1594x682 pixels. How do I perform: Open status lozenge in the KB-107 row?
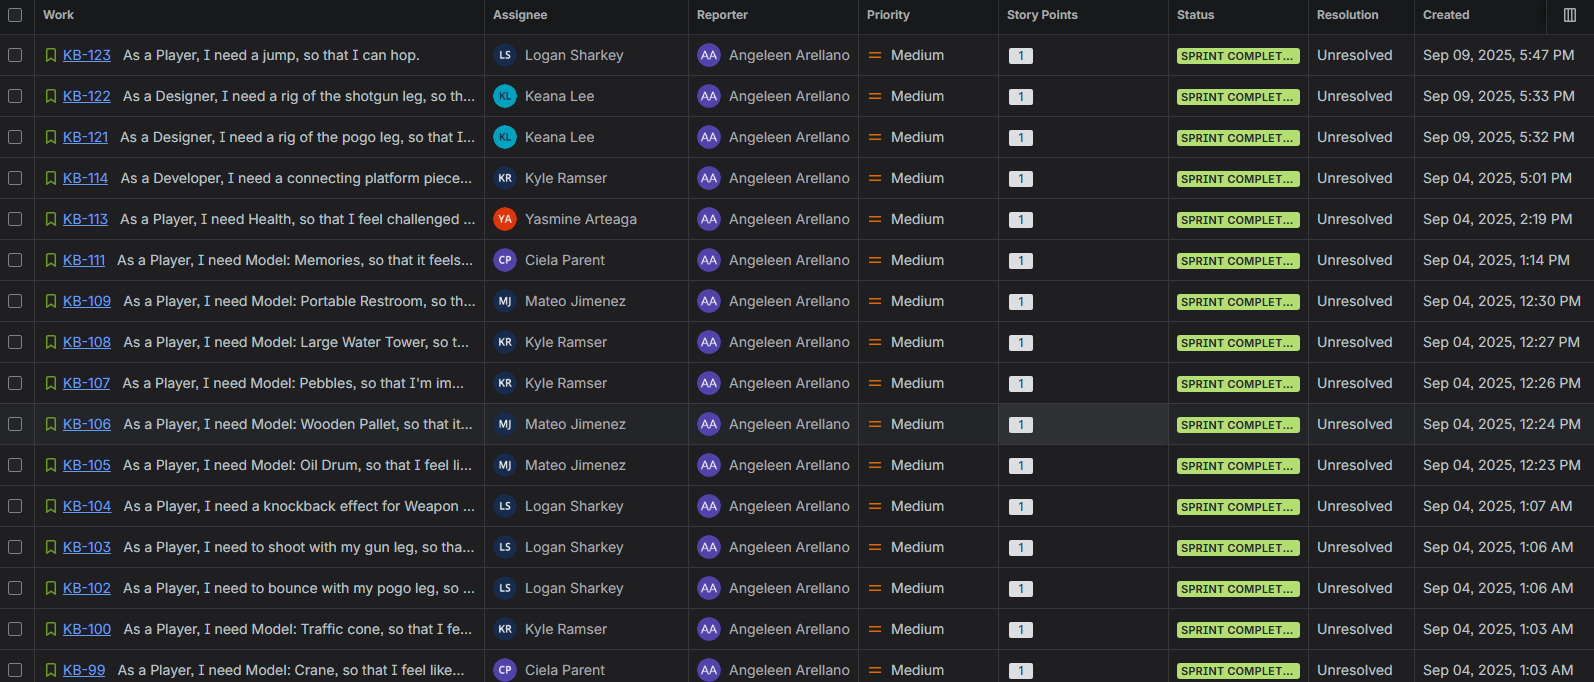pyautogui.click(x=1238, y=384)
